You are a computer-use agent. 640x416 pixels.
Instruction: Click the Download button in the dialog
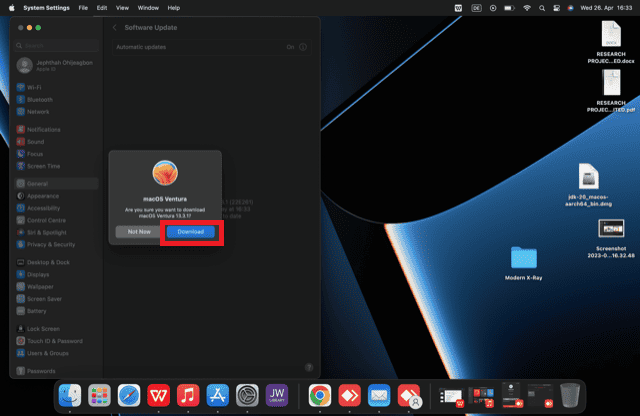(190, 231)
